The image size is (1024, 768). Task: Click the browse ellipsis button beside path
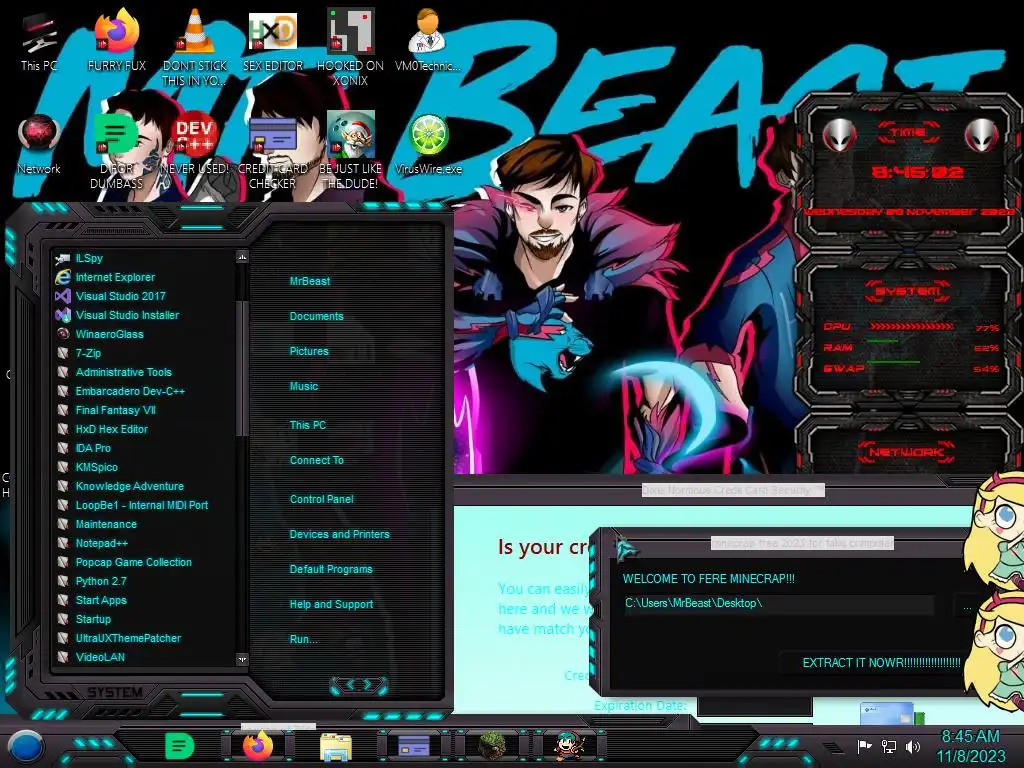967,606
